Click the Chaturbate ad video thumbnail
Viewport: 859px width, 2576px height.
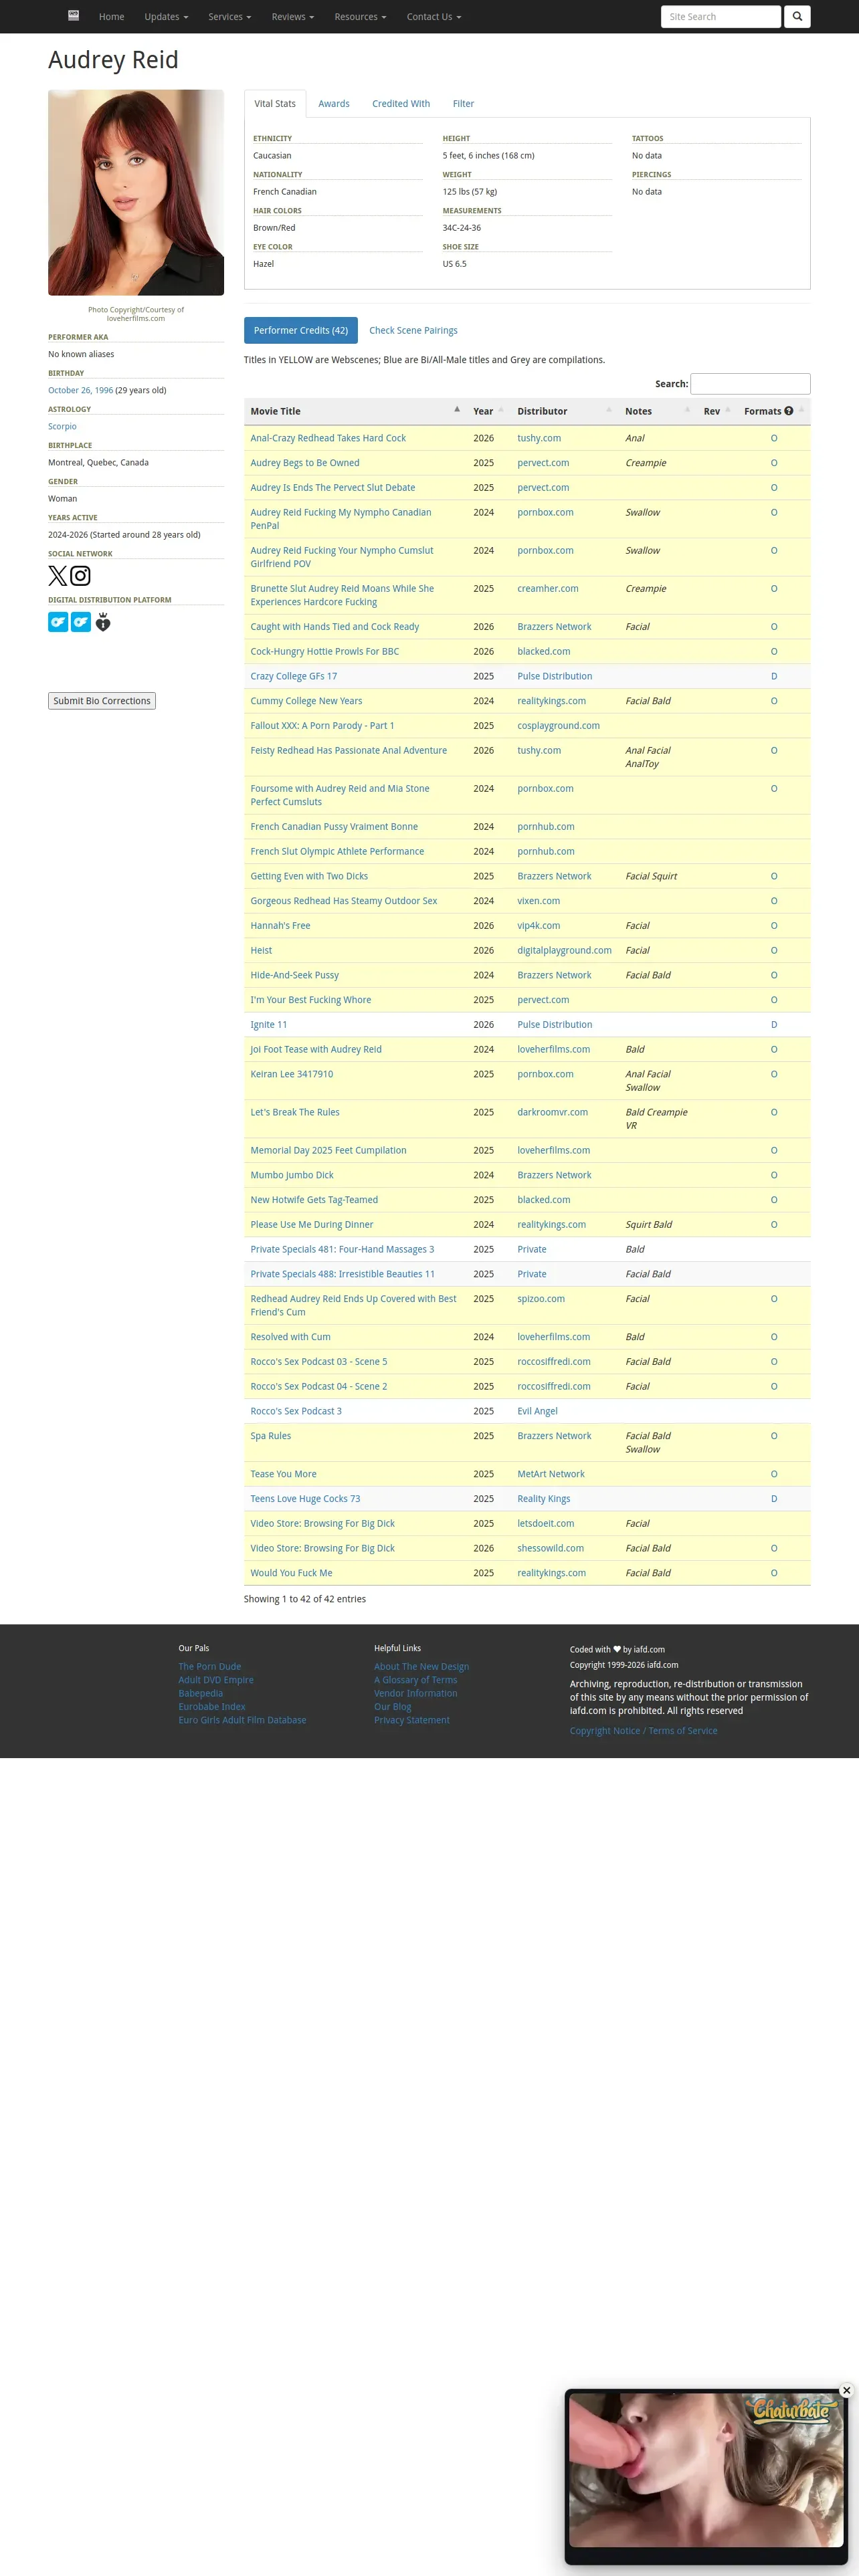[x=706, y=2469]
